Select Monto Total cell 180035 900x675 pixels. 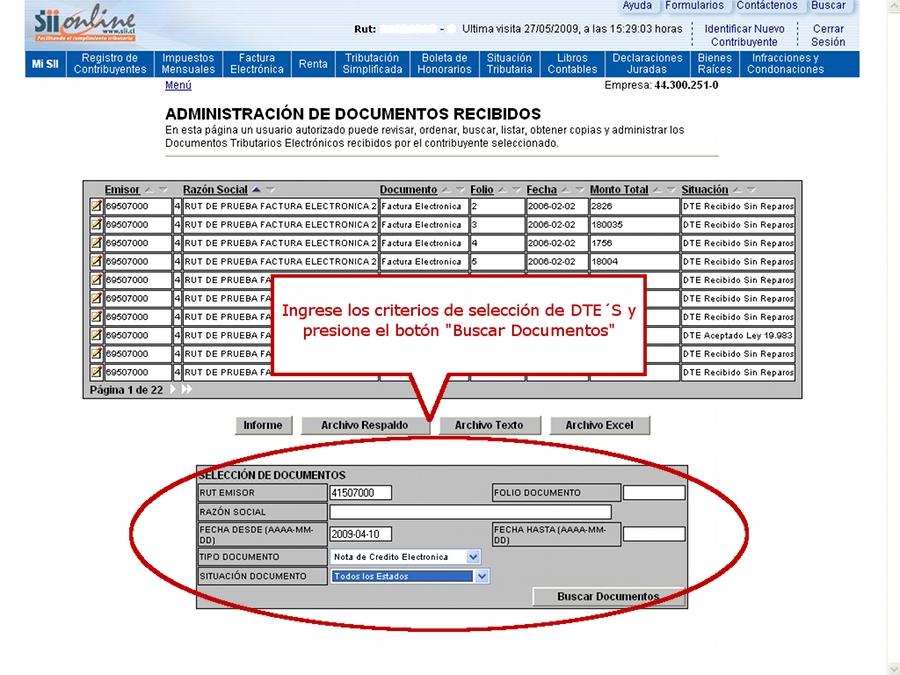[634, 224]
